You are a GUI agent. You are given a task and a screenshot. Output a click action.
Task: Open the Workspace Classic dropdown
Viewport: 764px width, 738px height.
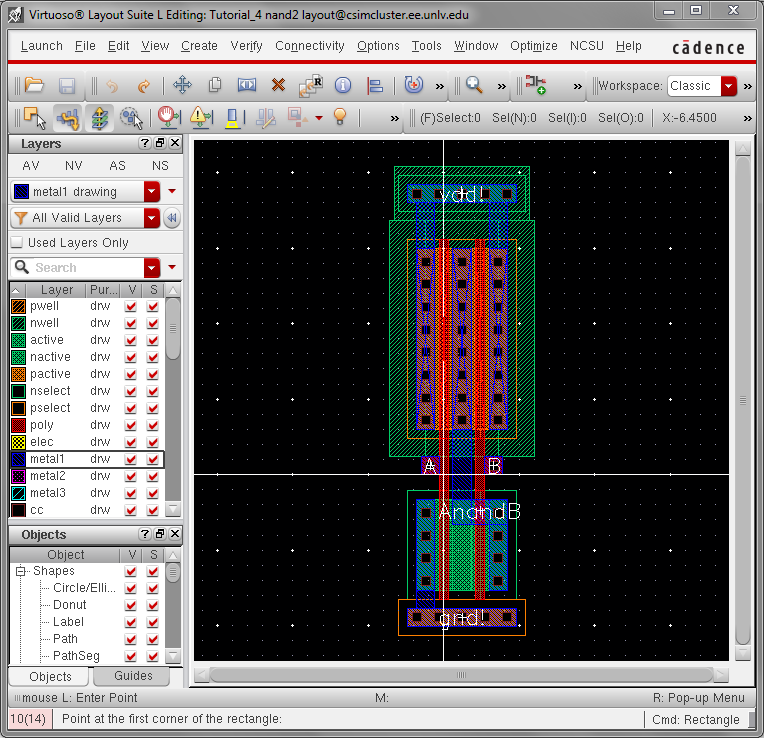point(728,86)
